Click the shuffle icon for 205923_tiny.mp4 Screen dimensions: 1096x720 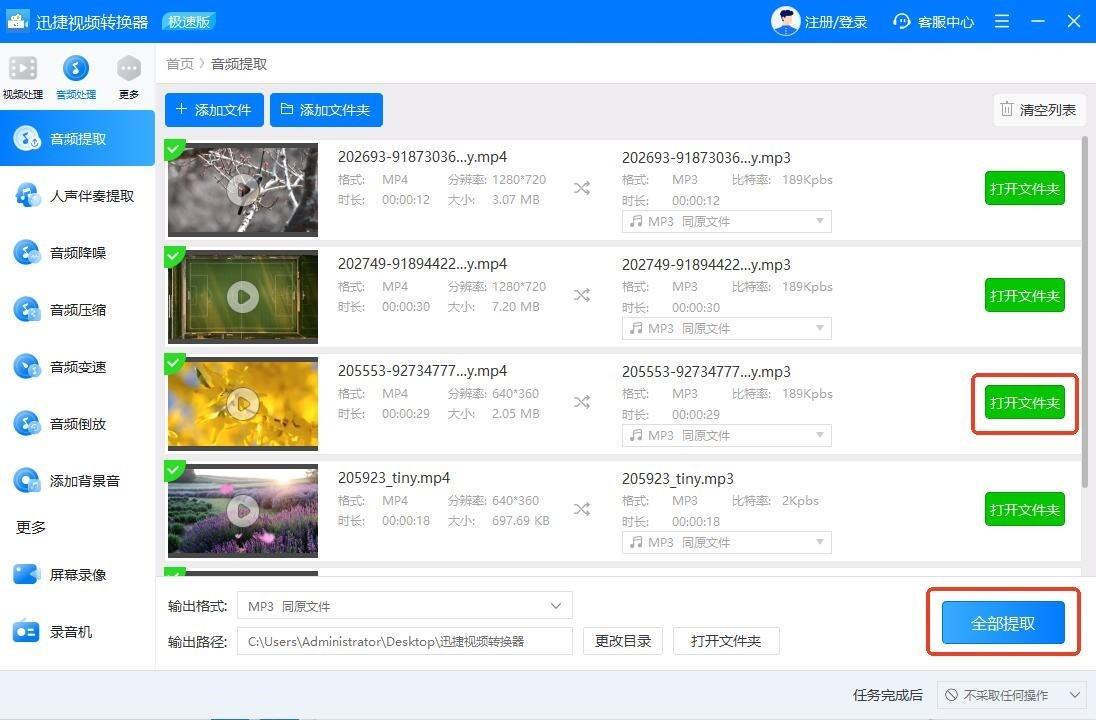coord(581,509)
